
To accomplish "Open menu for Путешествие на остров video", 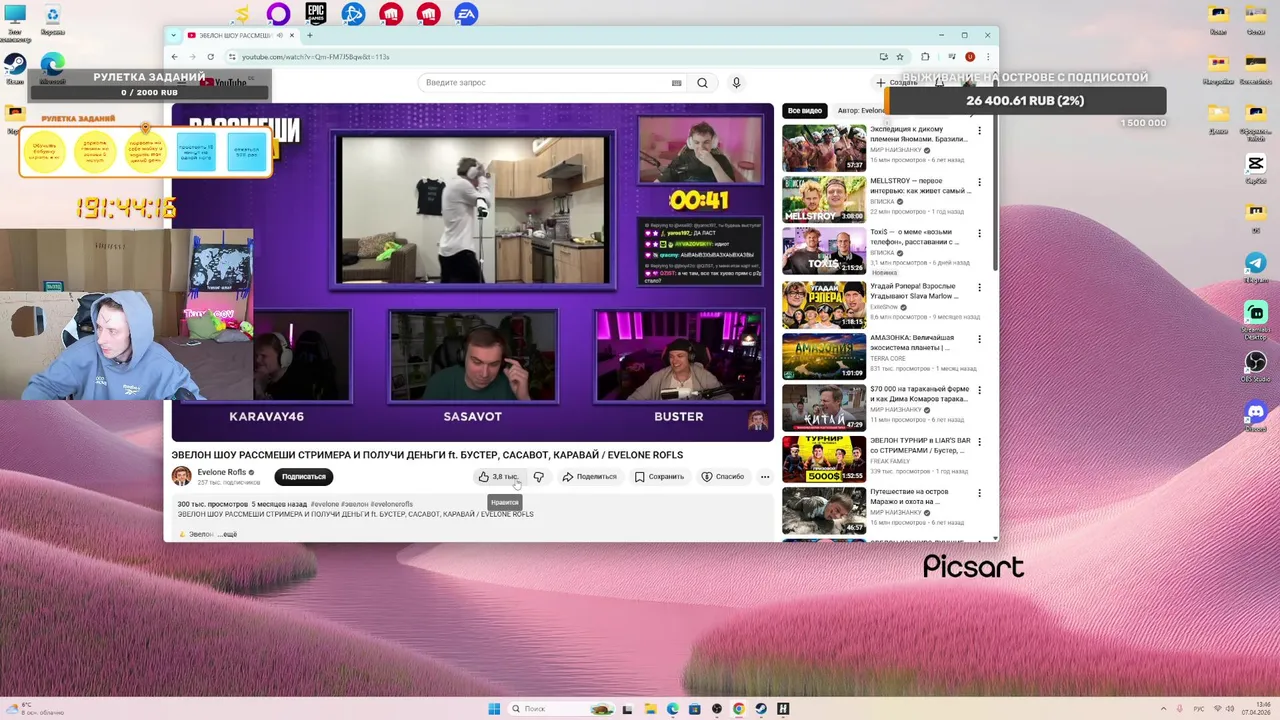I will click(979, 494).
